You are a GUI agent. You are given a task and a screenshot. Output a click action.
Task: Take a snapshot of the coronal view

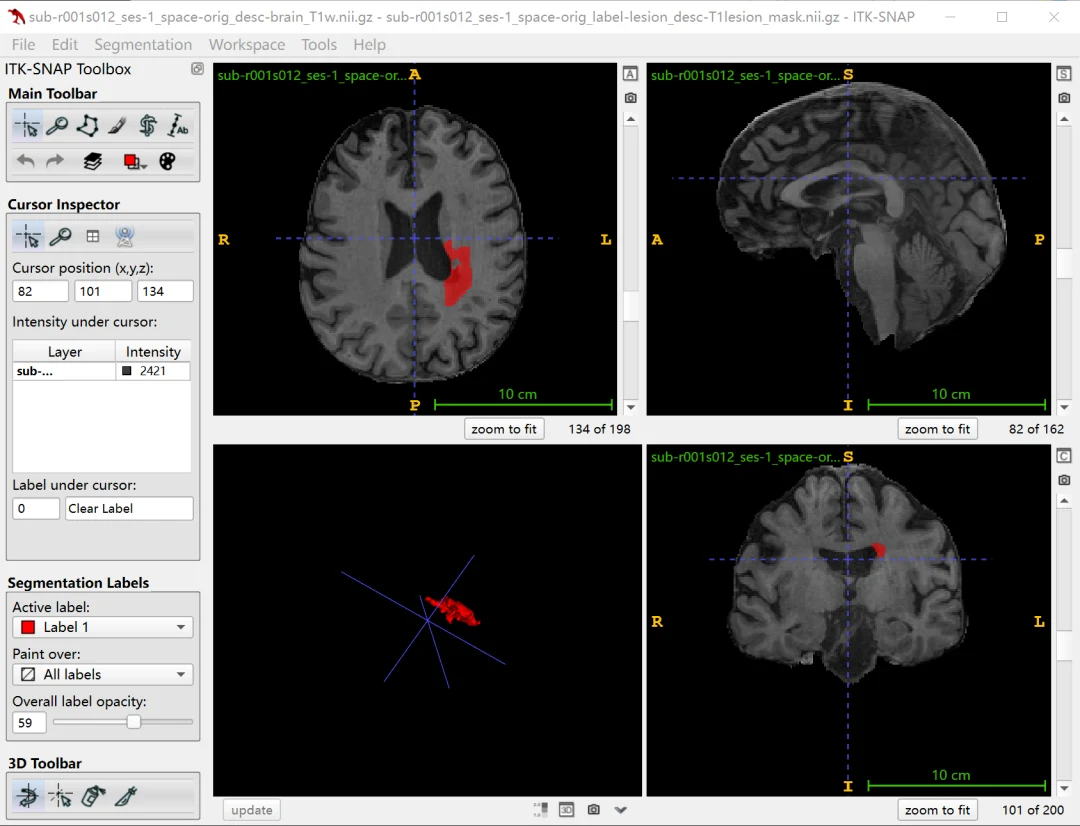(x=1064, y=479)
